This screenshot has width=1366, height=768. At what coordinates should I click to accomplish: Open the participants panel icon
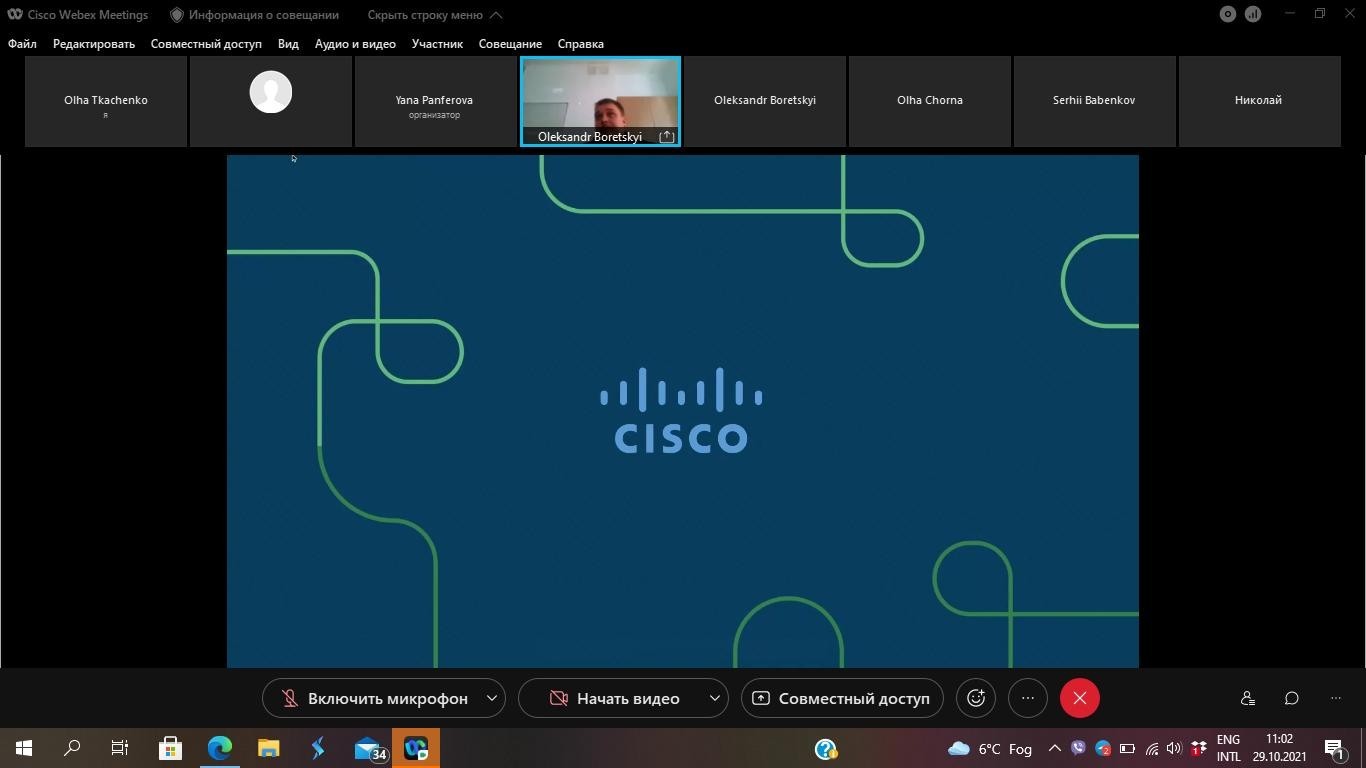coord(1247,698)
